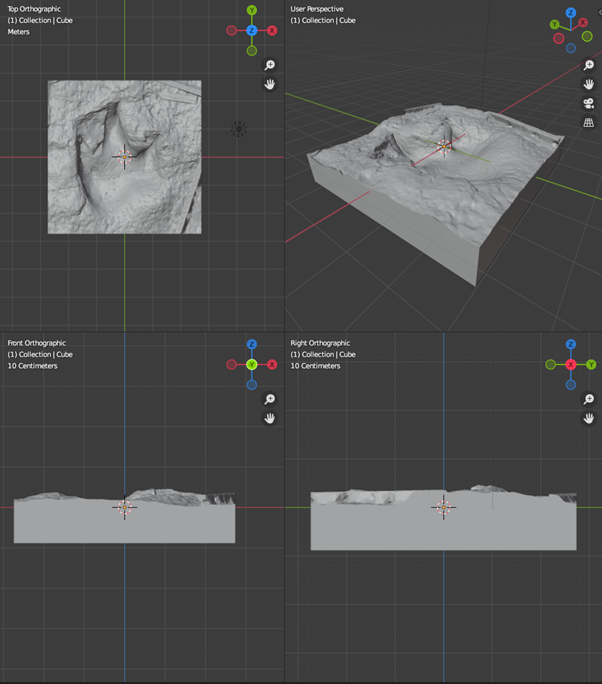
Task: Click green Y axis on Top view gizmo
Action: (x=252, y=11)
